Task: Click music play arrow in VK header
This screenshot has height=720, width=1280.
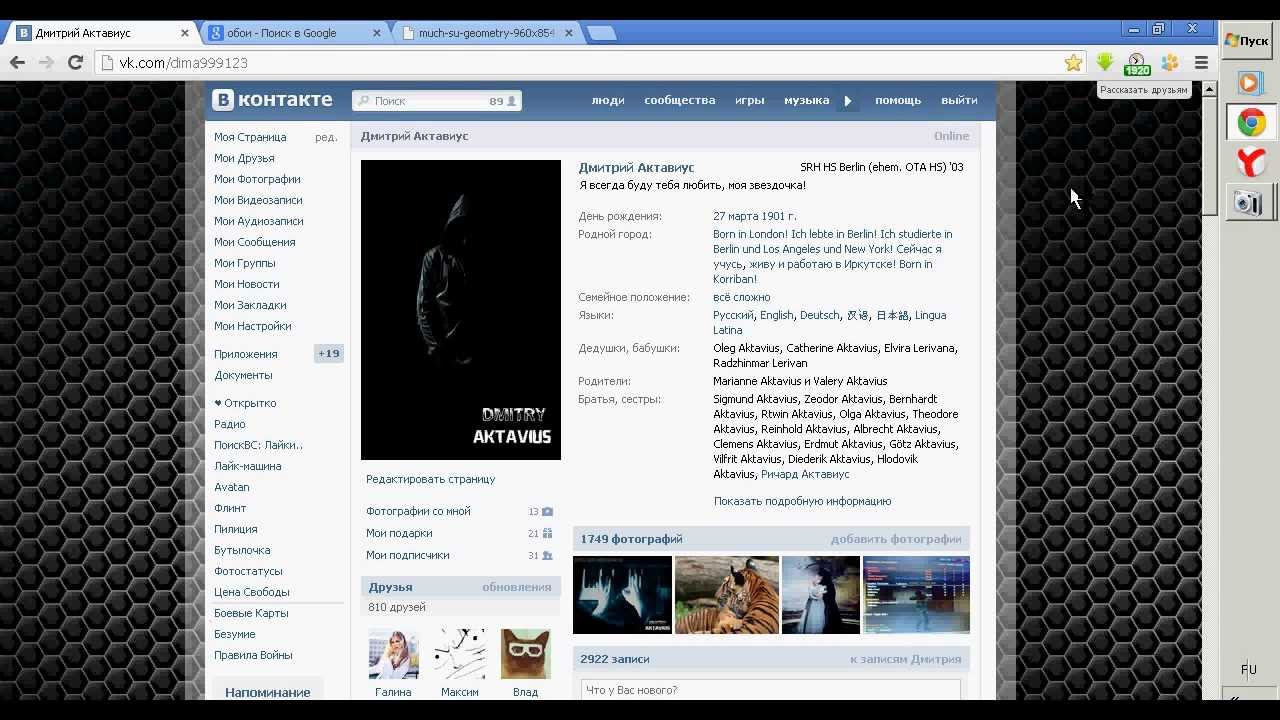Action: point(848,100)
